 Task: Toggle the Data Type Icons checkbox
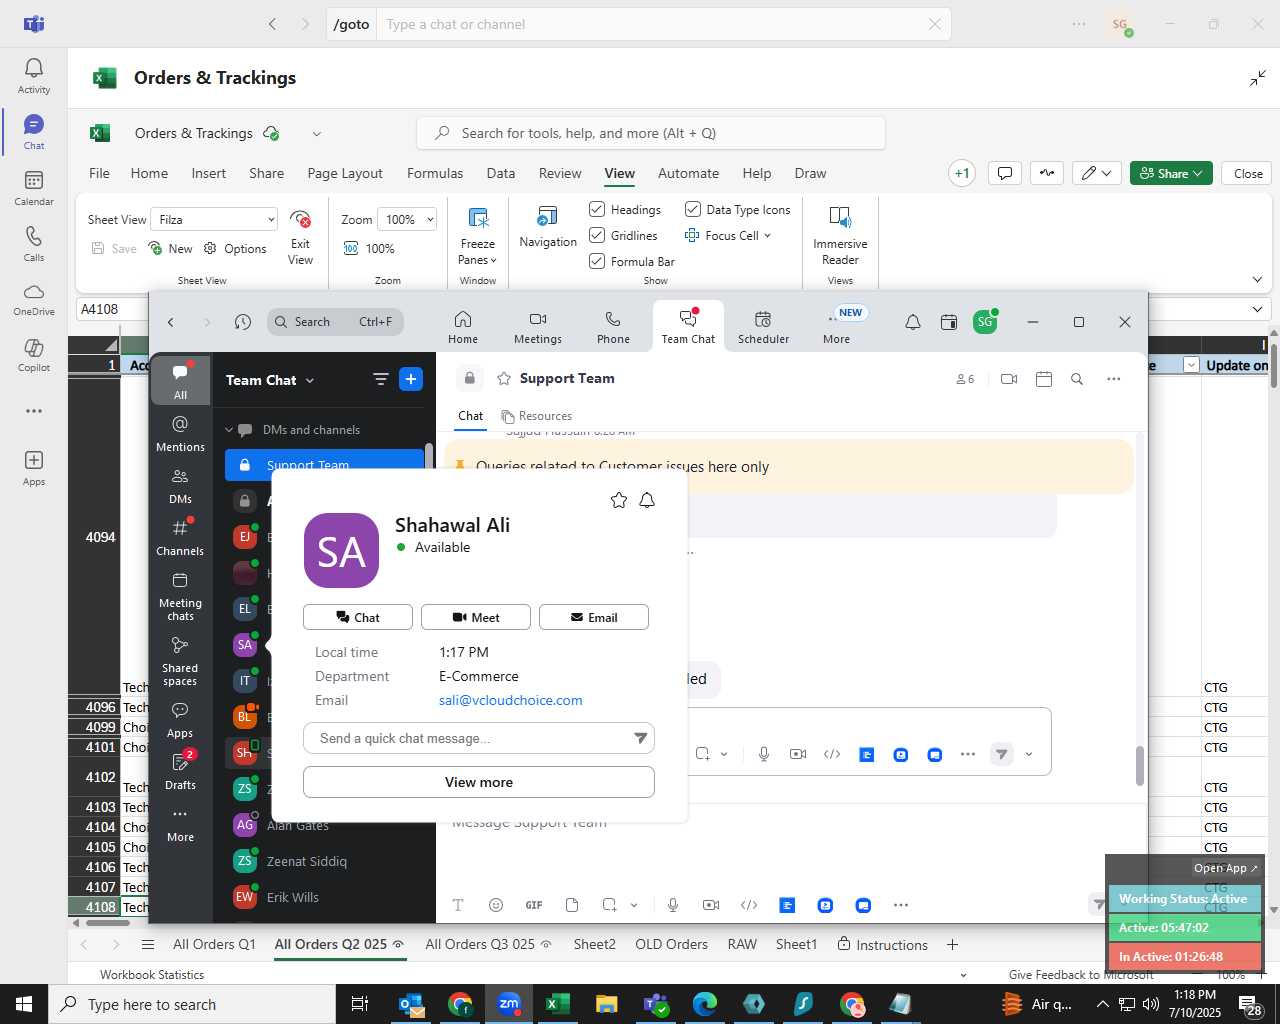692,209
